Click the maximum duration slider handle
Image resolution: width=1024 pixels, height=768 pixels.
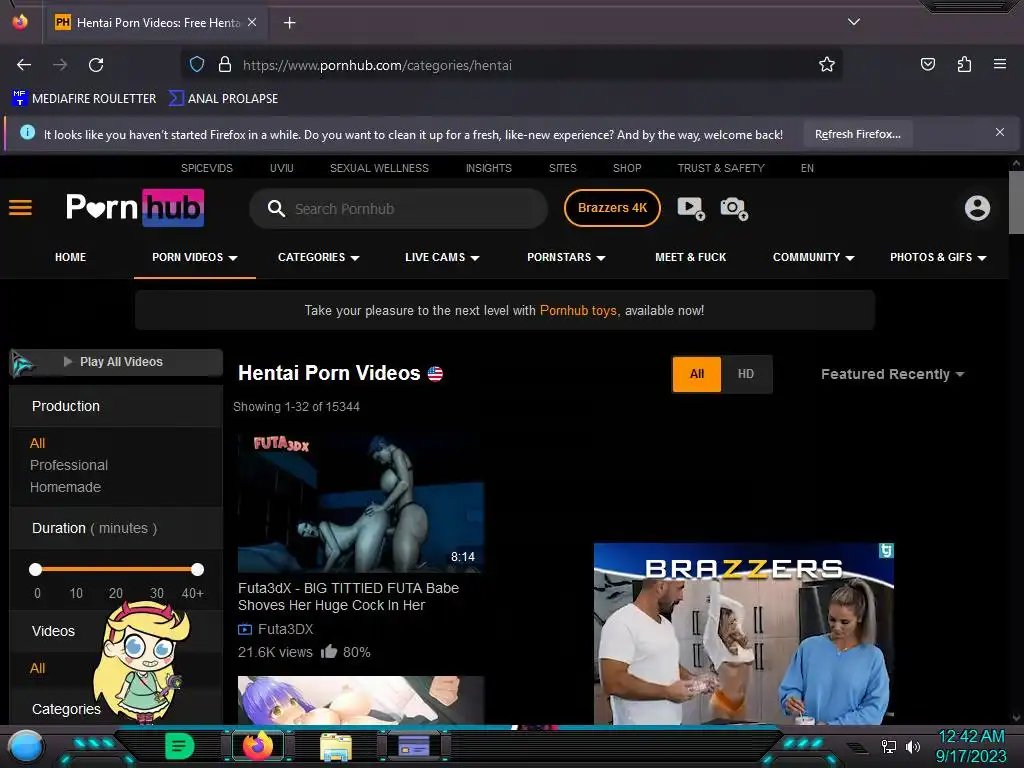click(197, 569)
